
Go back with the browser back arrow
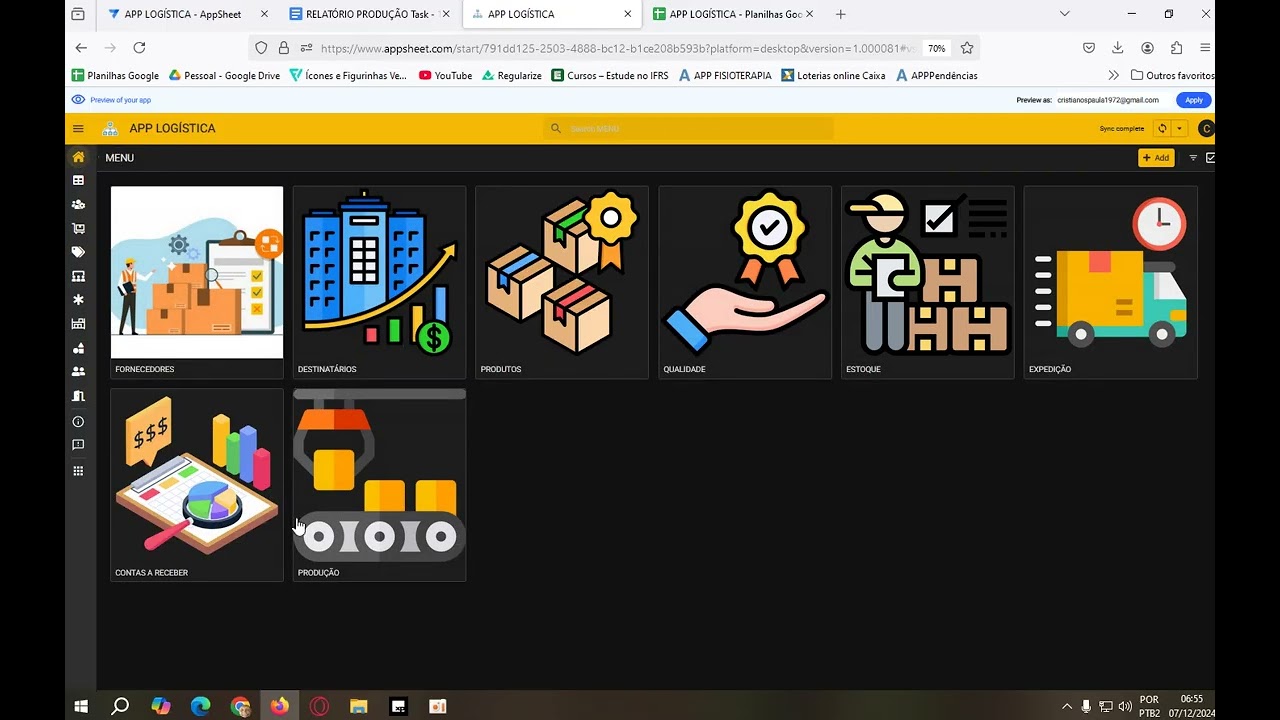[81, 47]
